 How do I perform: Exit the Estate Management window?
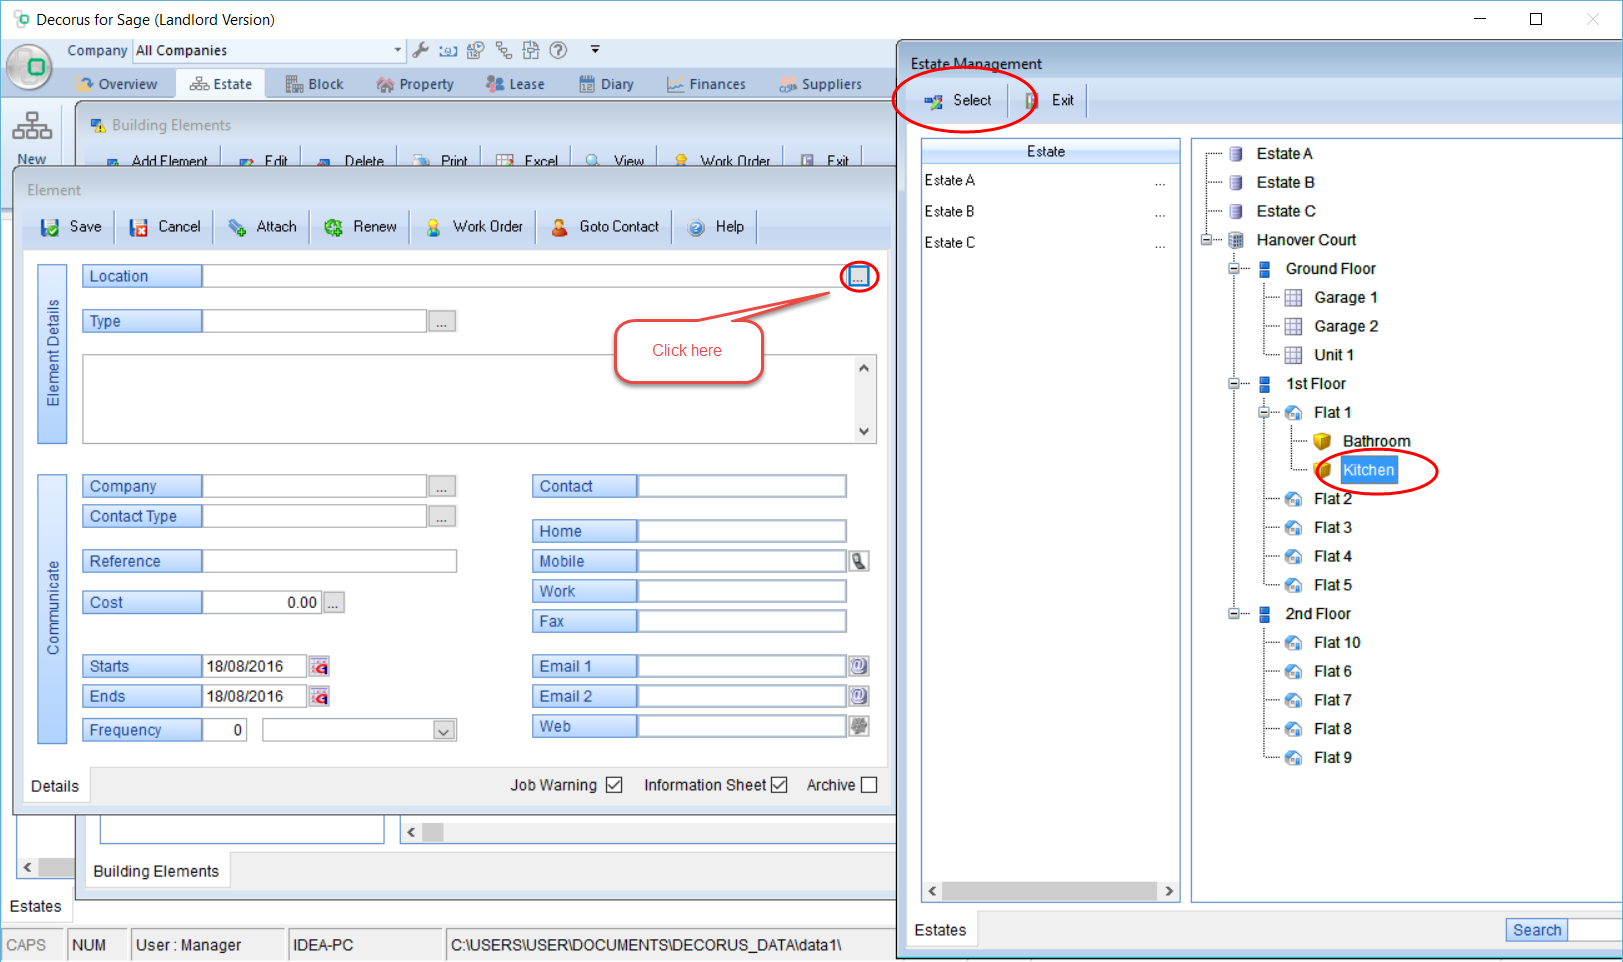(1050, 100)
